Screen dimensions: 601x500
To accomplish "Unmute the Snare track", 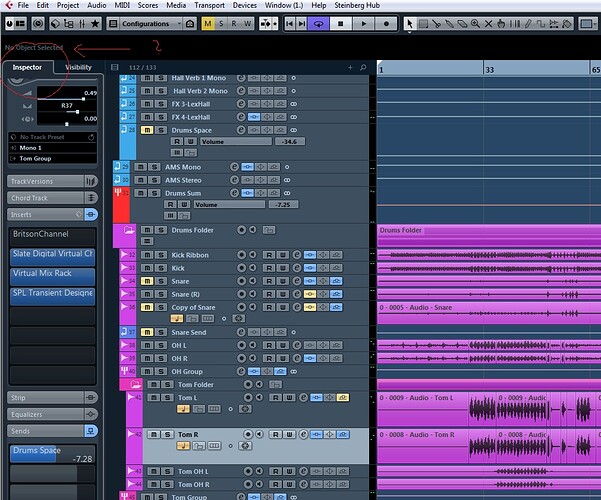I will coord(147,281).
